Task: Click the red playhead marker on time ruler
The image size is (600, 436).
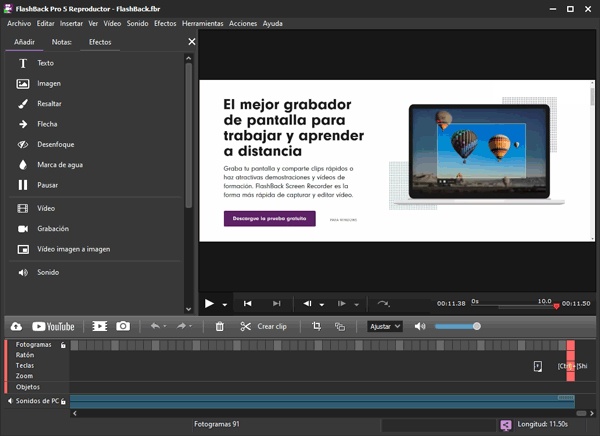Action: (x=556, y=306)
